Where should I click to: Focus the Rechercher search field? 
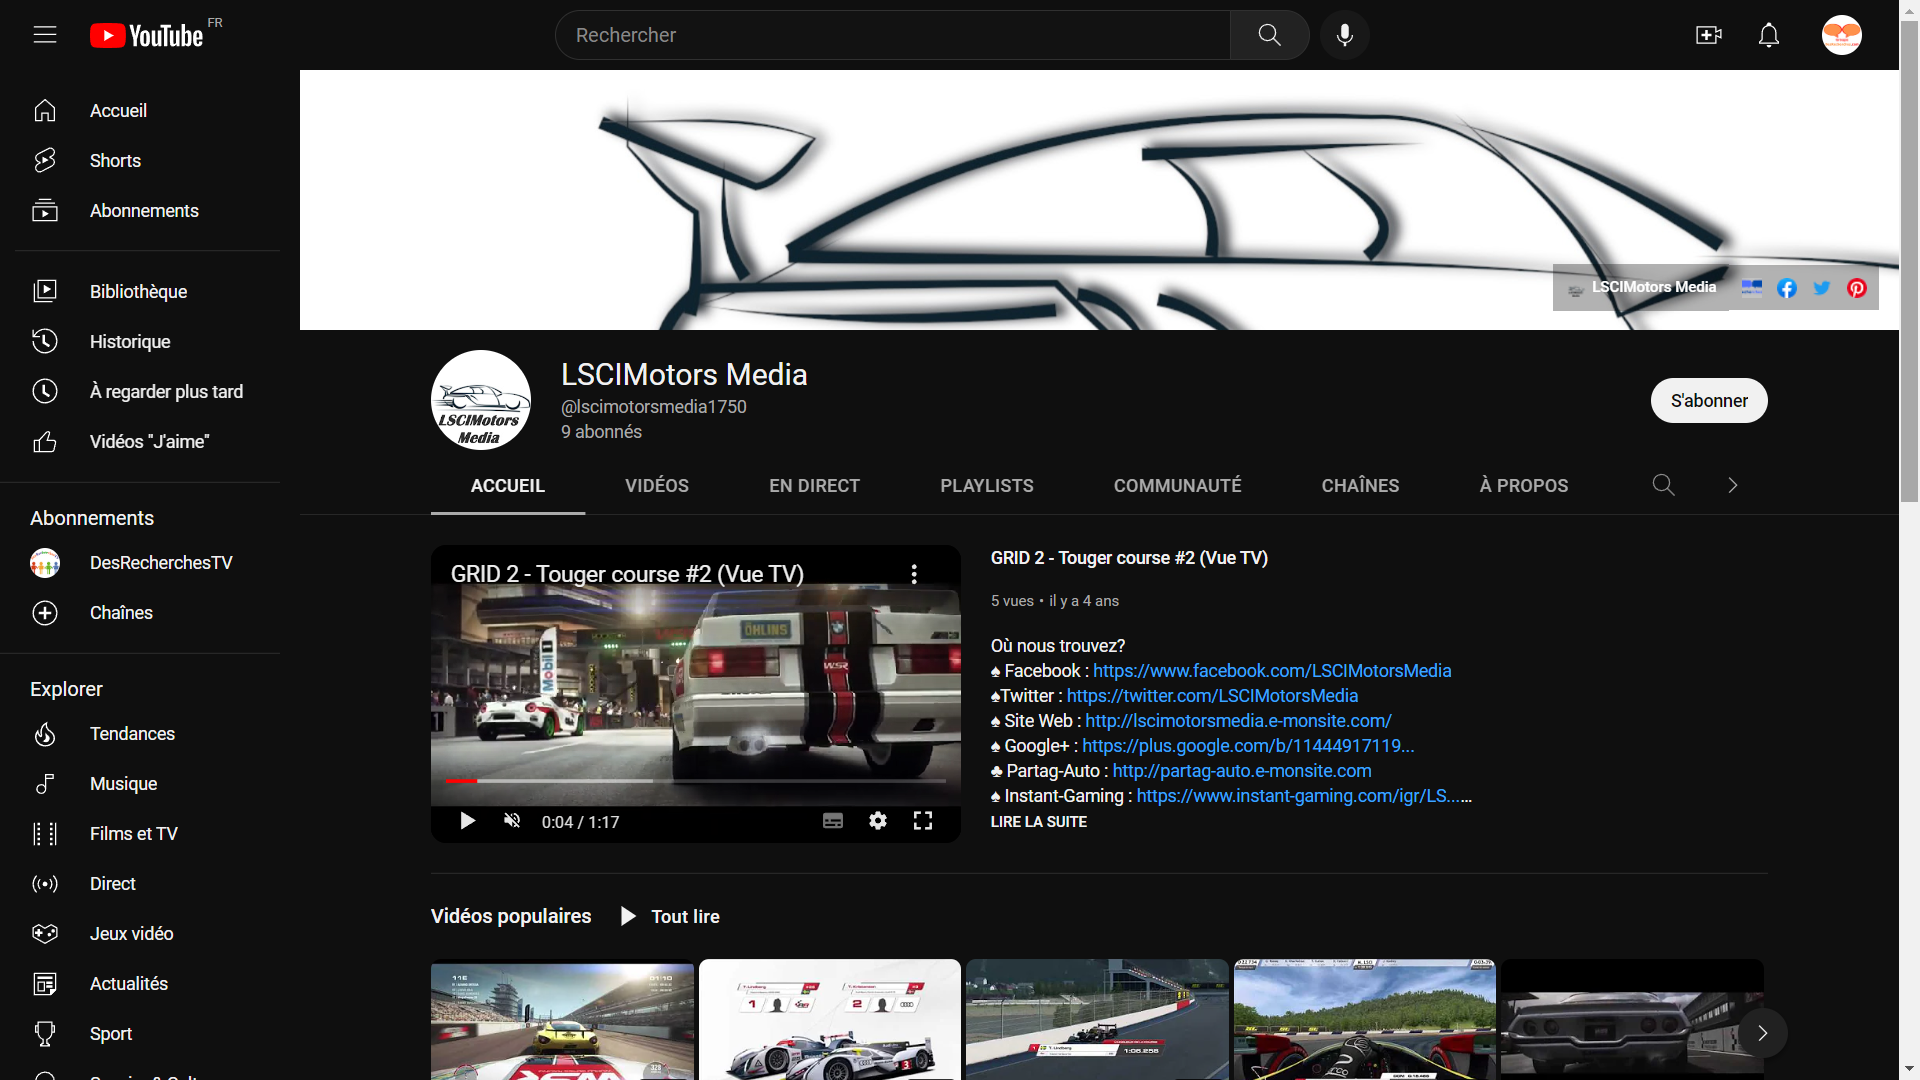pyautogui.click(x=893, y=35)
